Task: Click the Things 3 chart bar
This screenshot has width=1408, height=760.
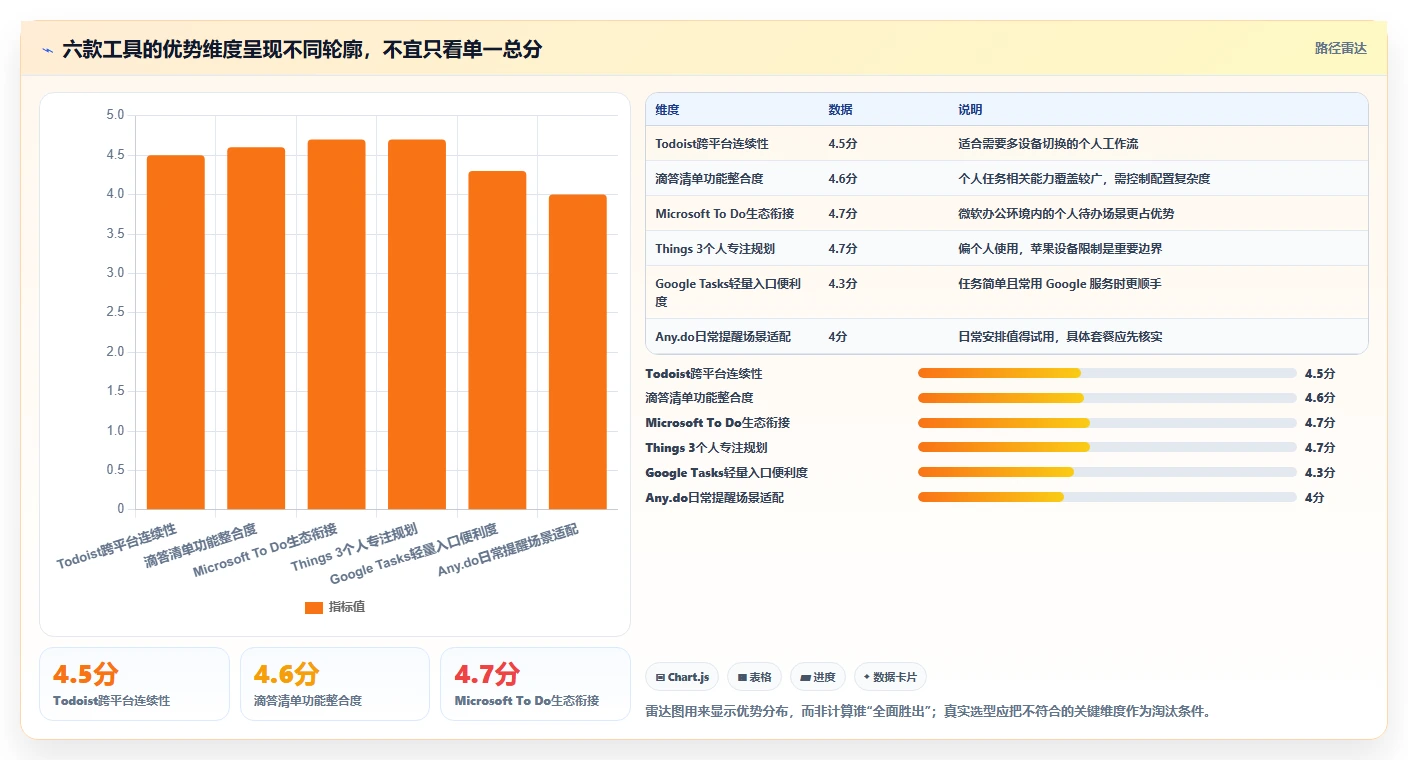Action: click(417, 324)
